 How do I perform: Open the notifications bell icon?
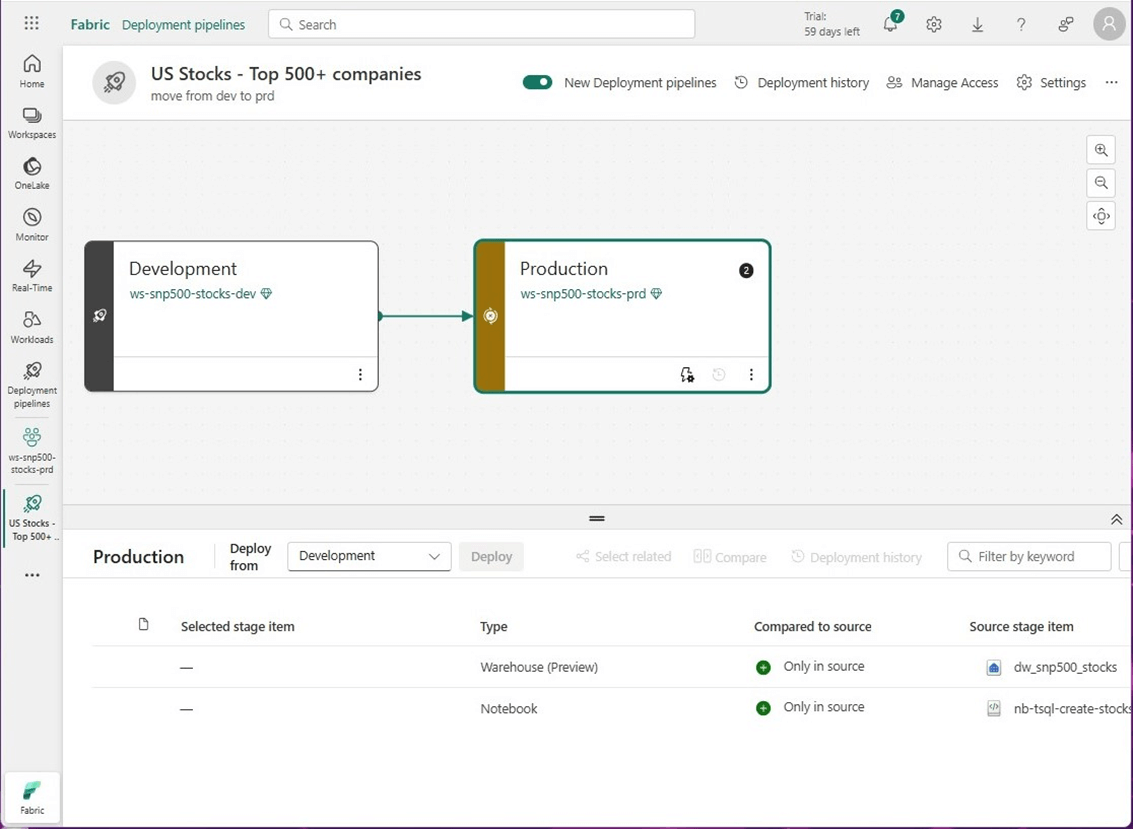coord(890,25)
